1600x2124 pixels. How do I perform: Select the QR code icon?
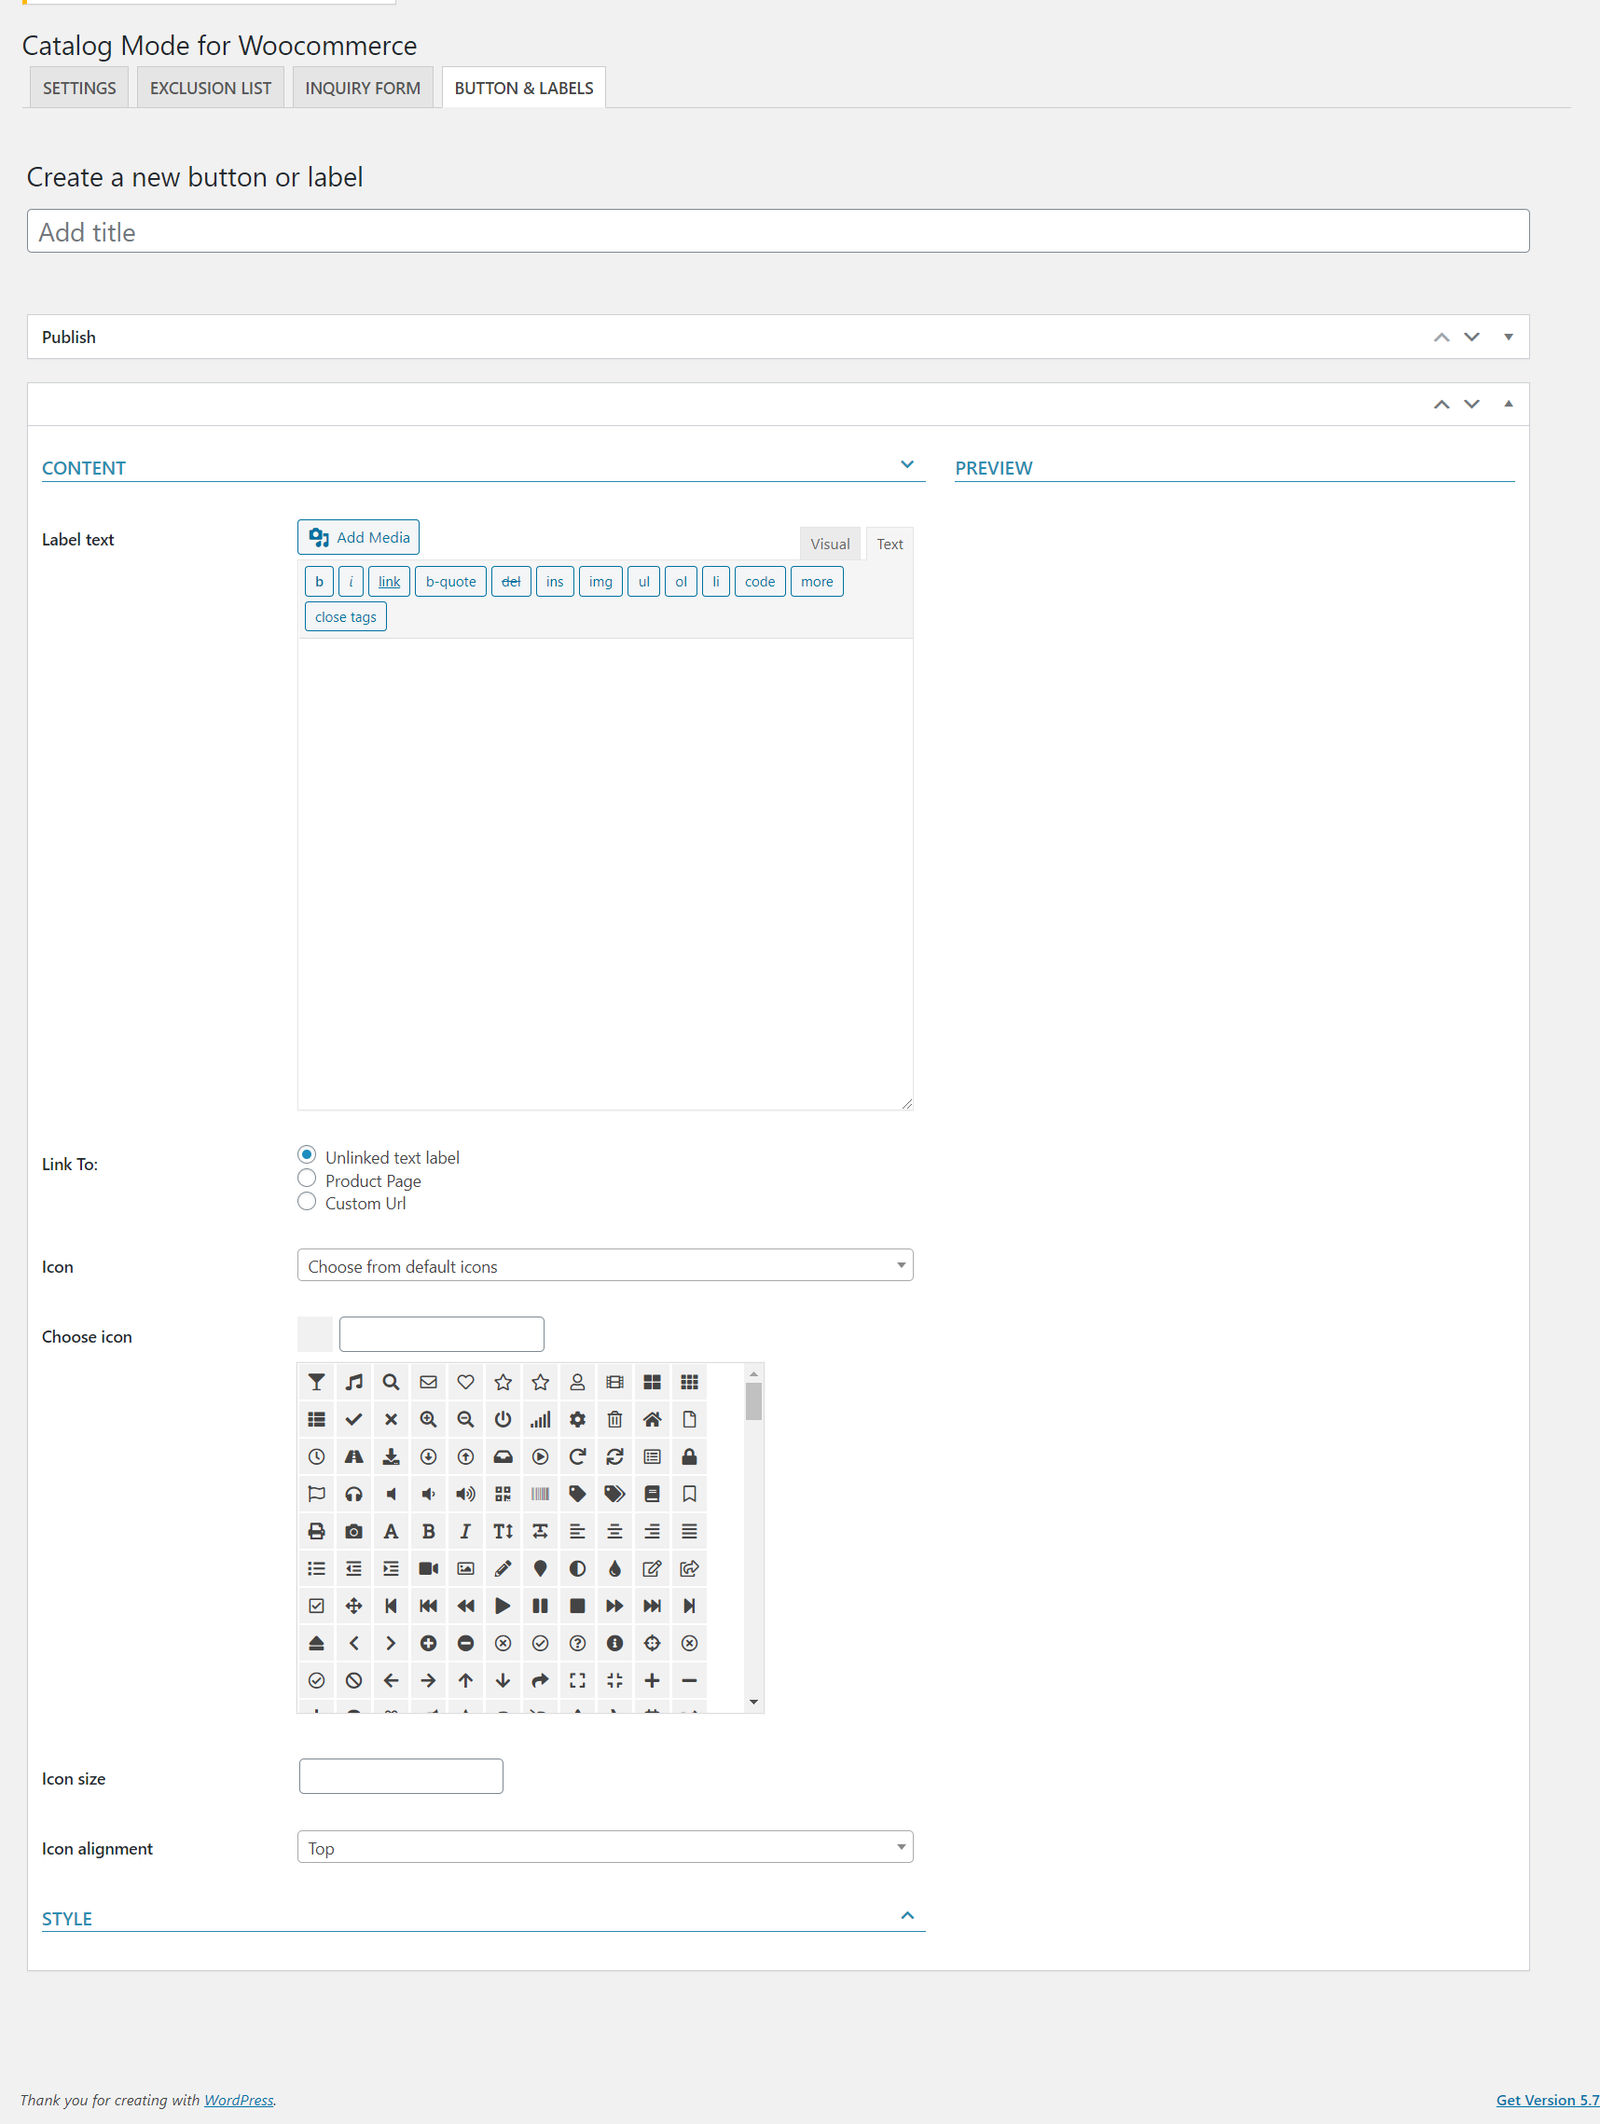click(x=503, y=1494)
